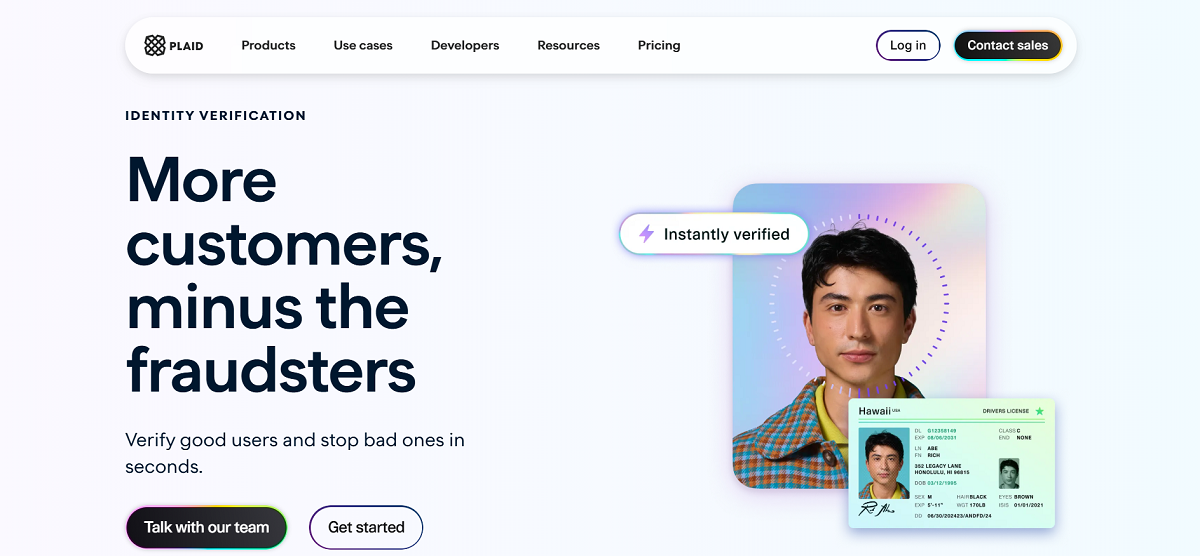
Task: Open the Resources menu
Action: coord(568,45)
